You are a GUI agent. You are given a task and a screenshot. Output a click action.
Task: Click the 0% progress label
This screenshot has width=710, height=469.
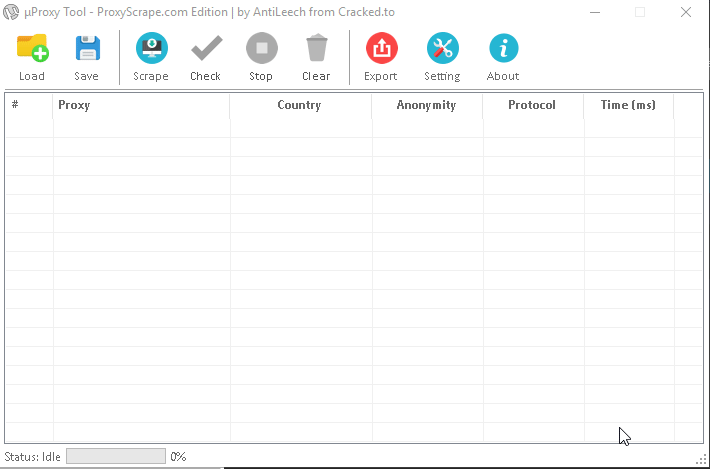[x=178, y=457]
